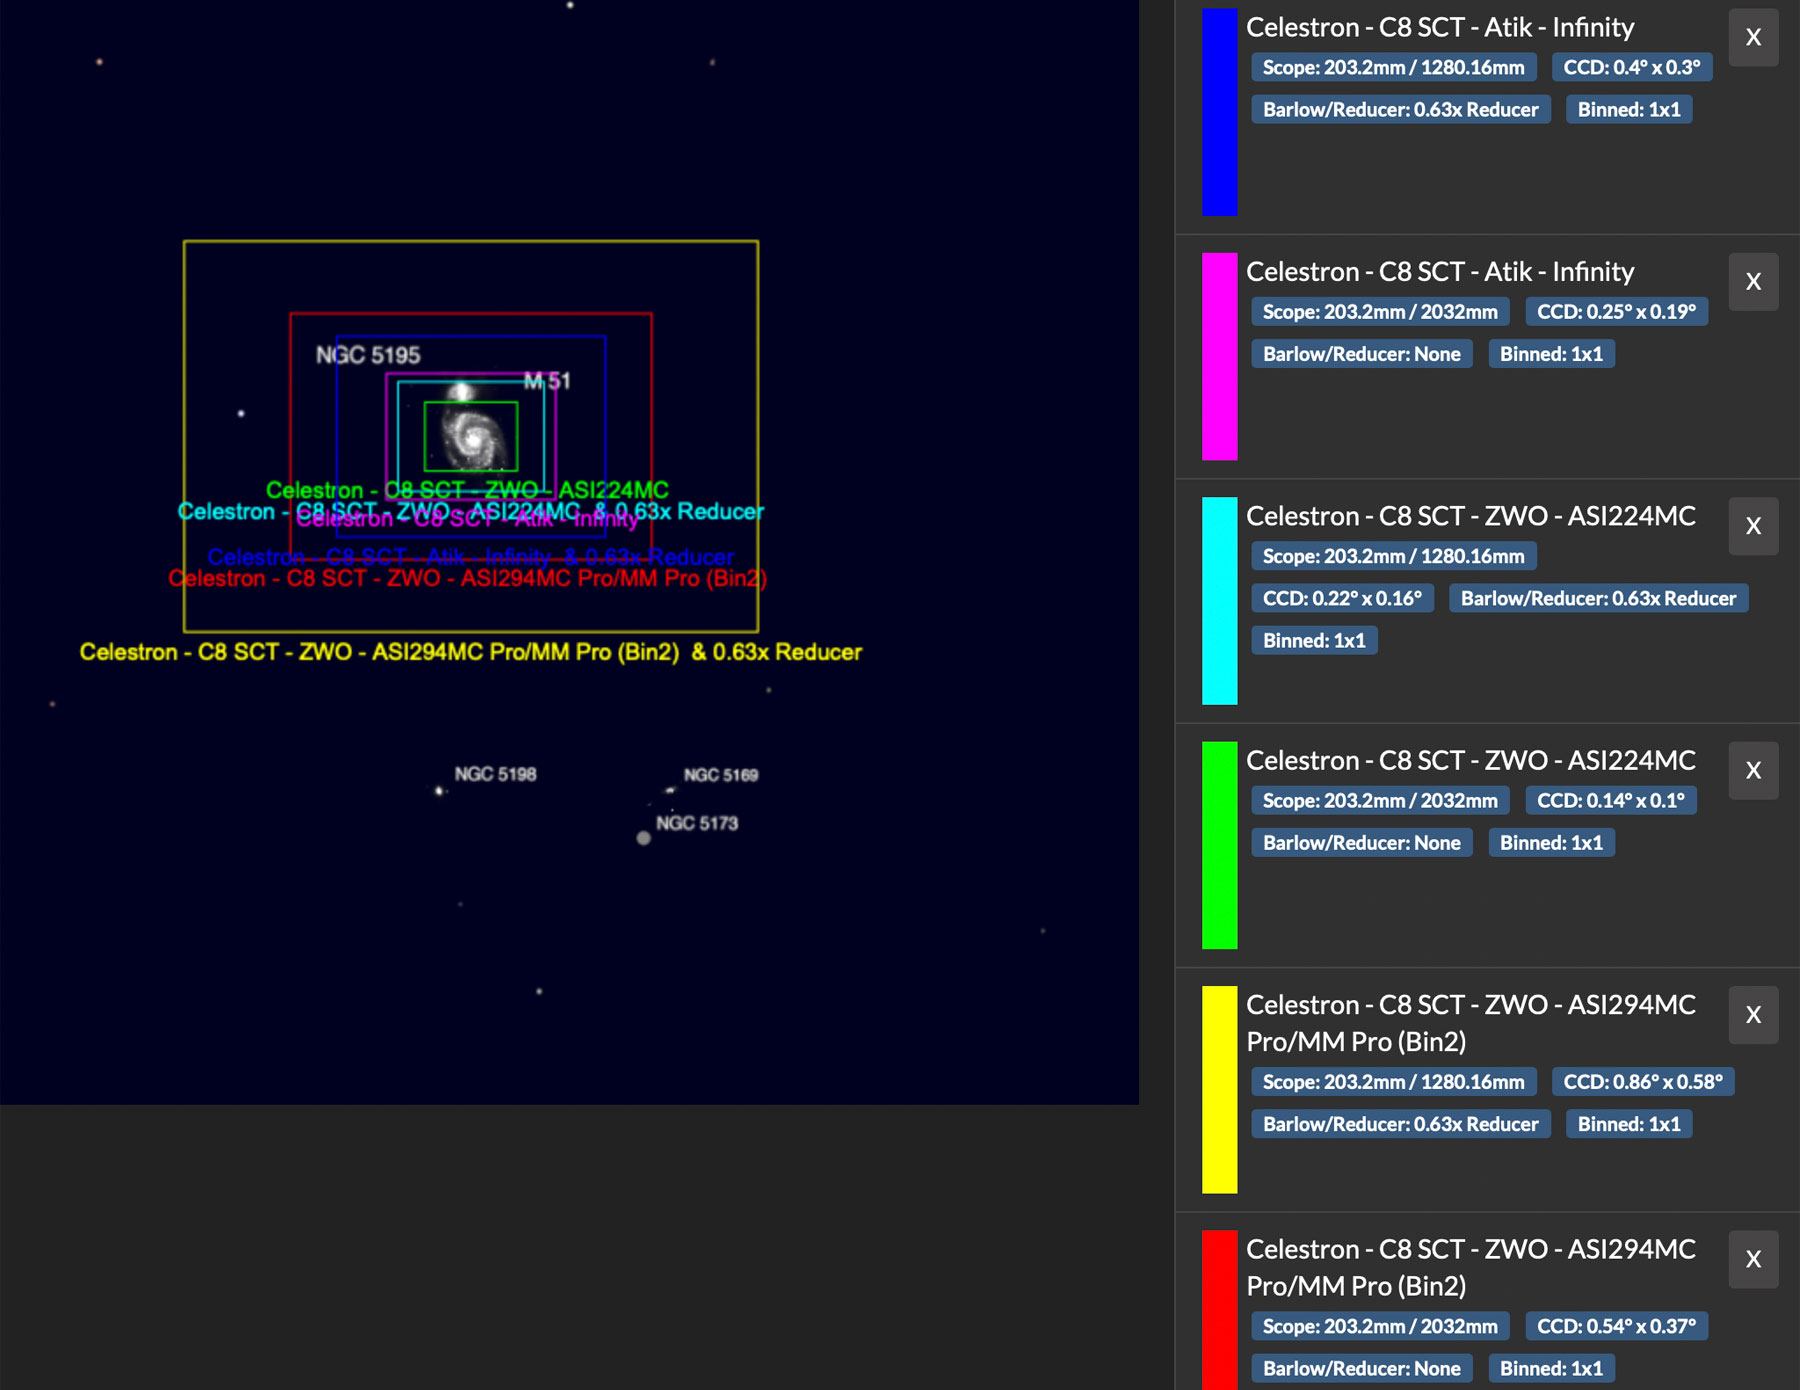Click Scope 1280.16mm tag in yellow entry
The image size is (1800, 1390).
click(x=1393, y=1082)
